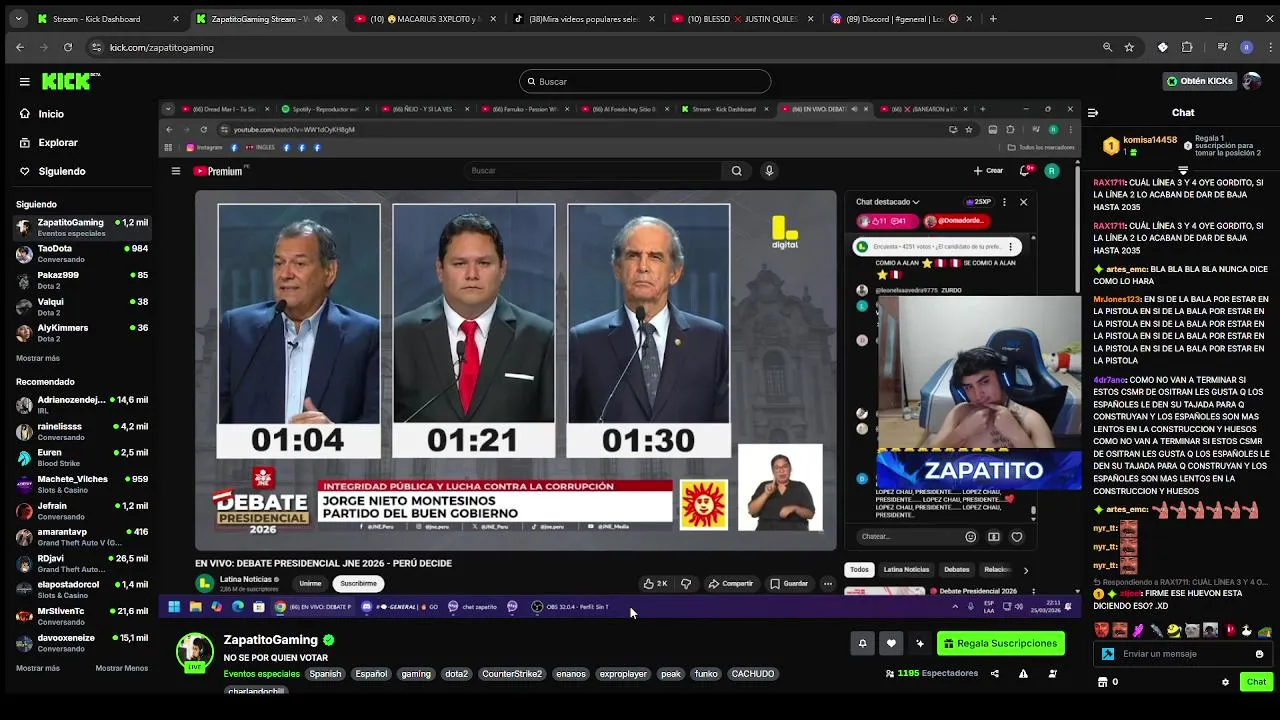Close the YouTube live chat X

1023,202
